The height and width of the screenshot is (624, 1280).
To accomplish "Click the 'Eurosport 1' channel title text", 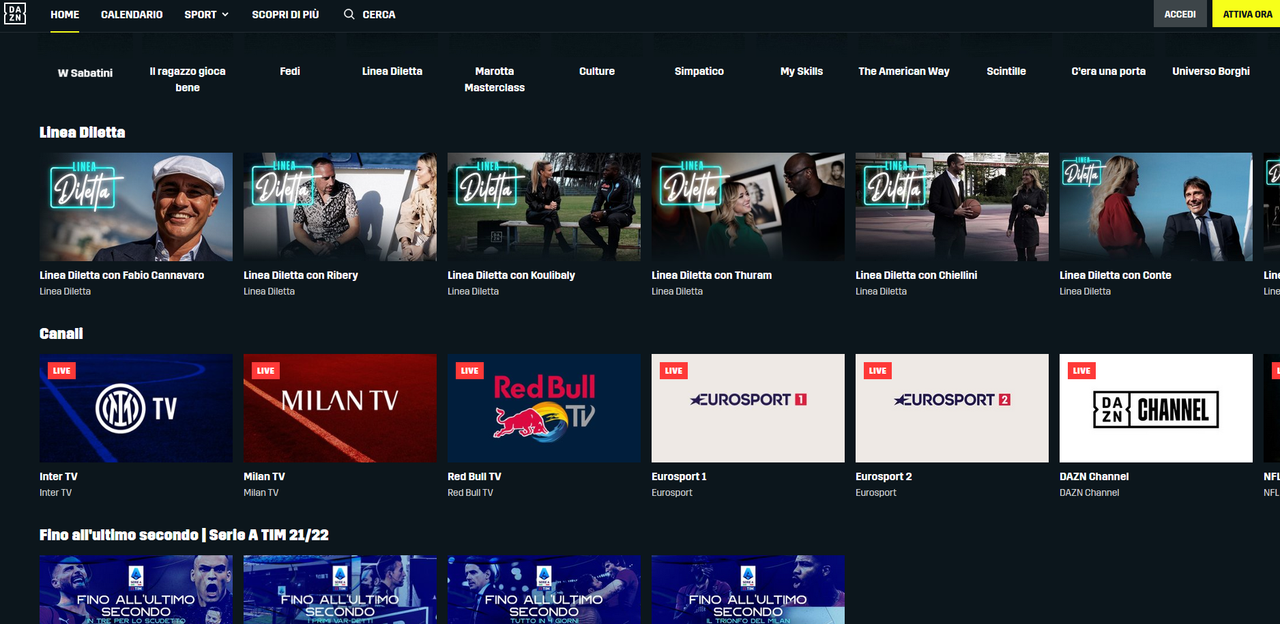I will (679, 477).
